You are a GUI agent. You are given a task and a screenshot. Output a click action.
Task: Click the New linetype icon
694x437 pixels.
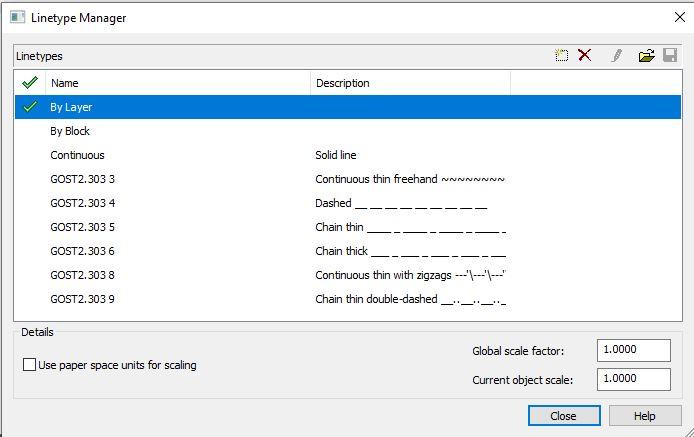coord(562,56)
